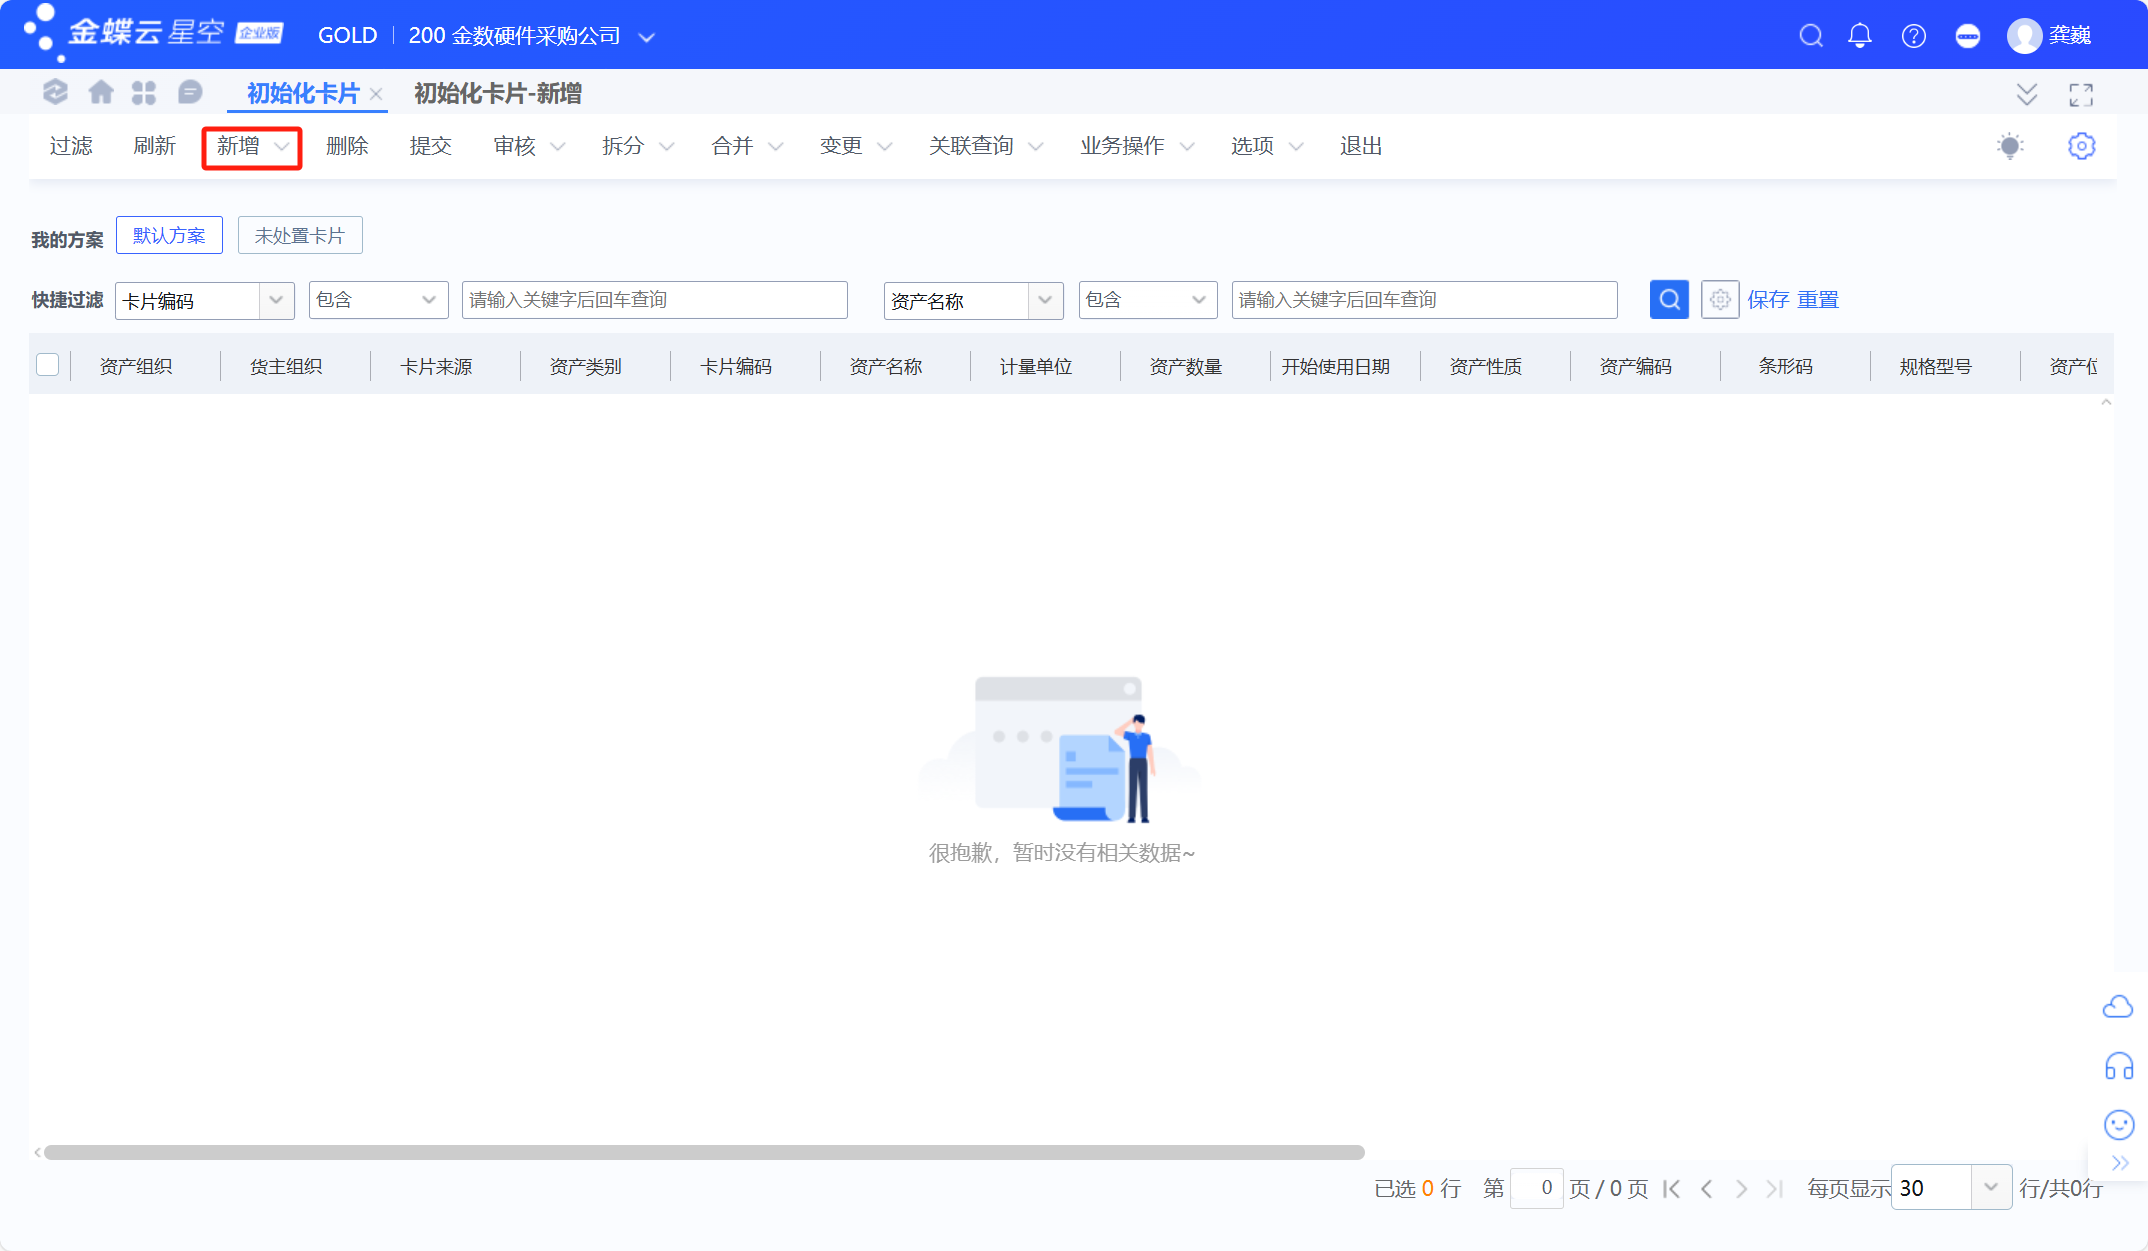Click the cloud service icon
The width and height of the screenshot is (2148, 1251).
point(2118,1006)
